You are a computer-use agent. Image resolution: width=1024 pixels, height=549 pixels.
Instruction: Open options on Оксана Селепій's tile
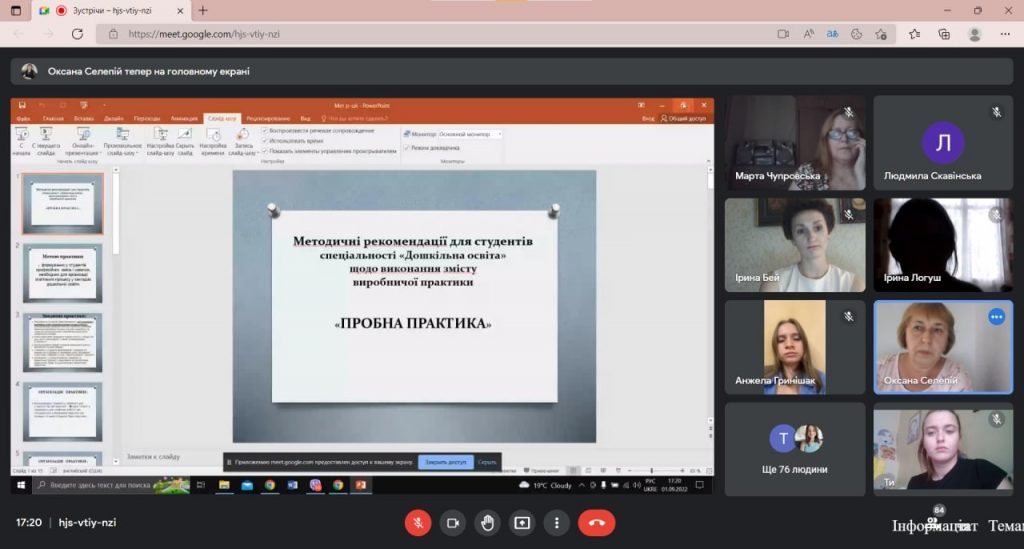(996, 316)
